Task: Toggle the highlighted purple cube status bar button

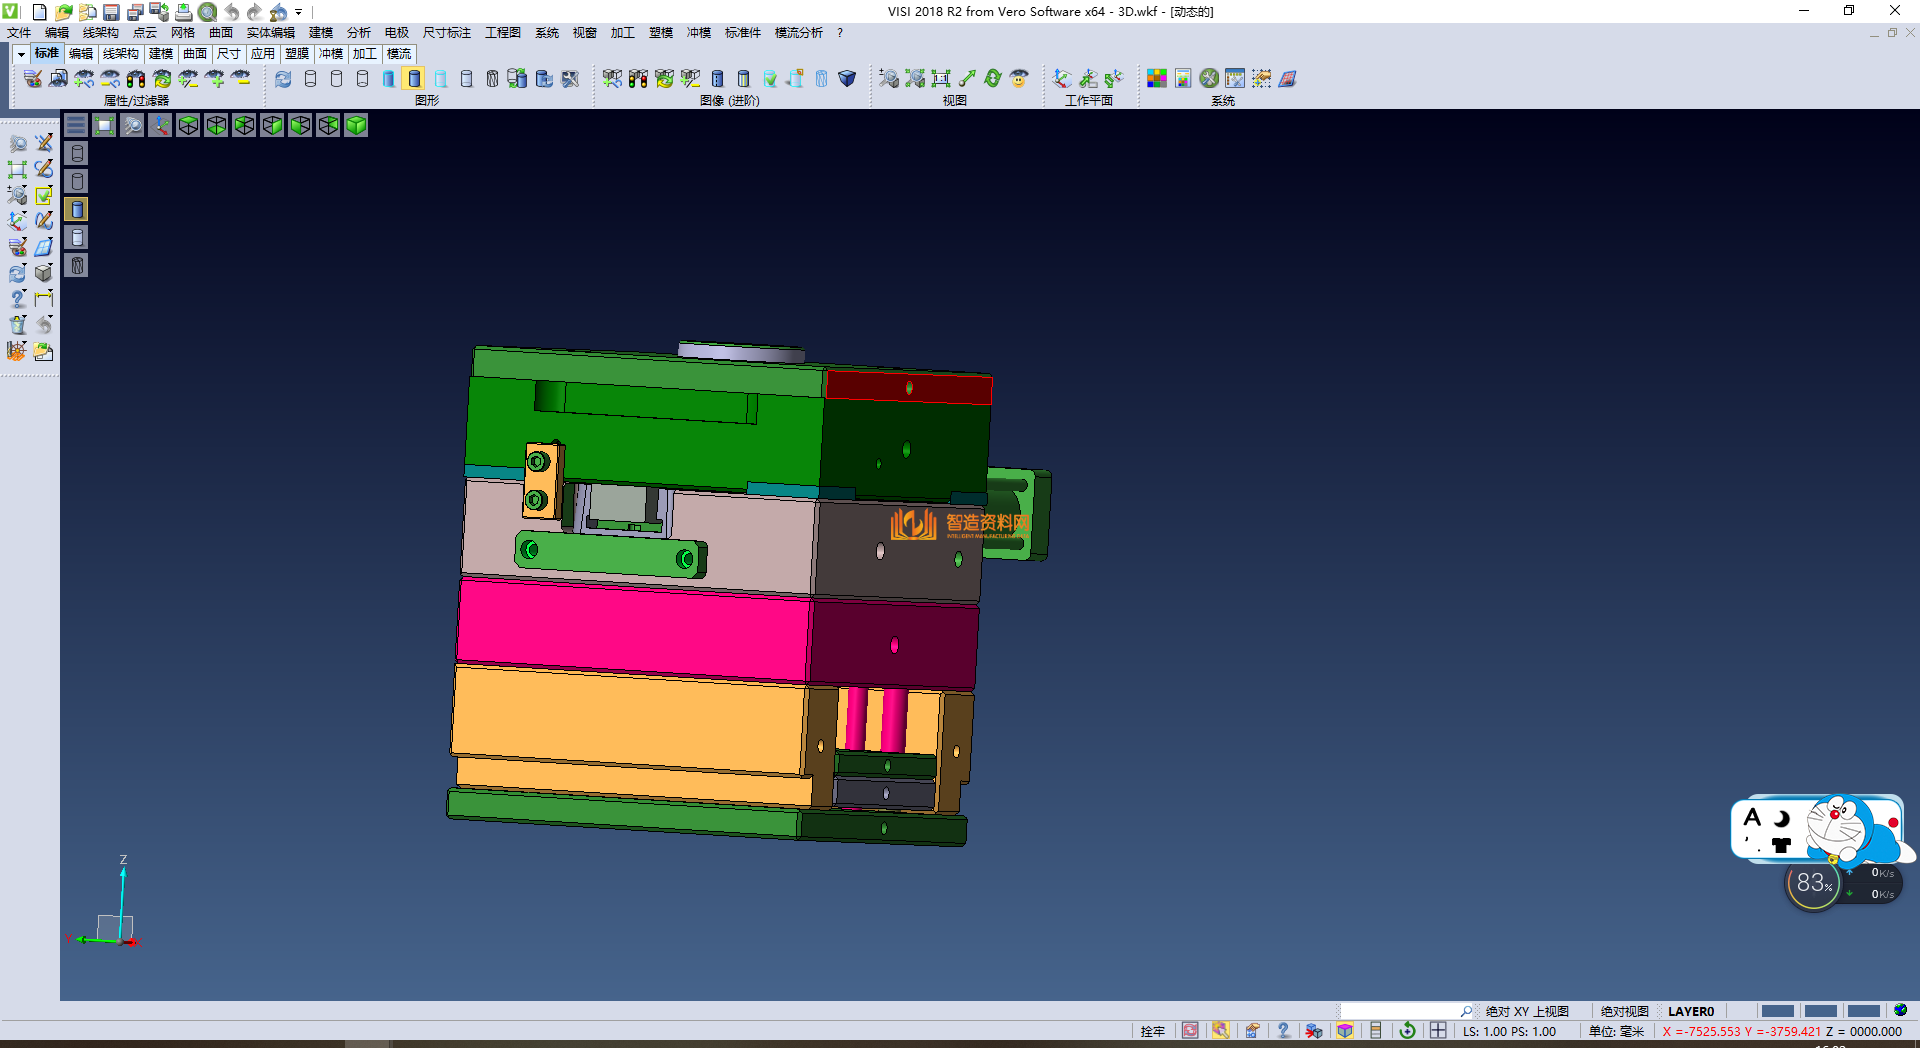Action: 1345,1031
